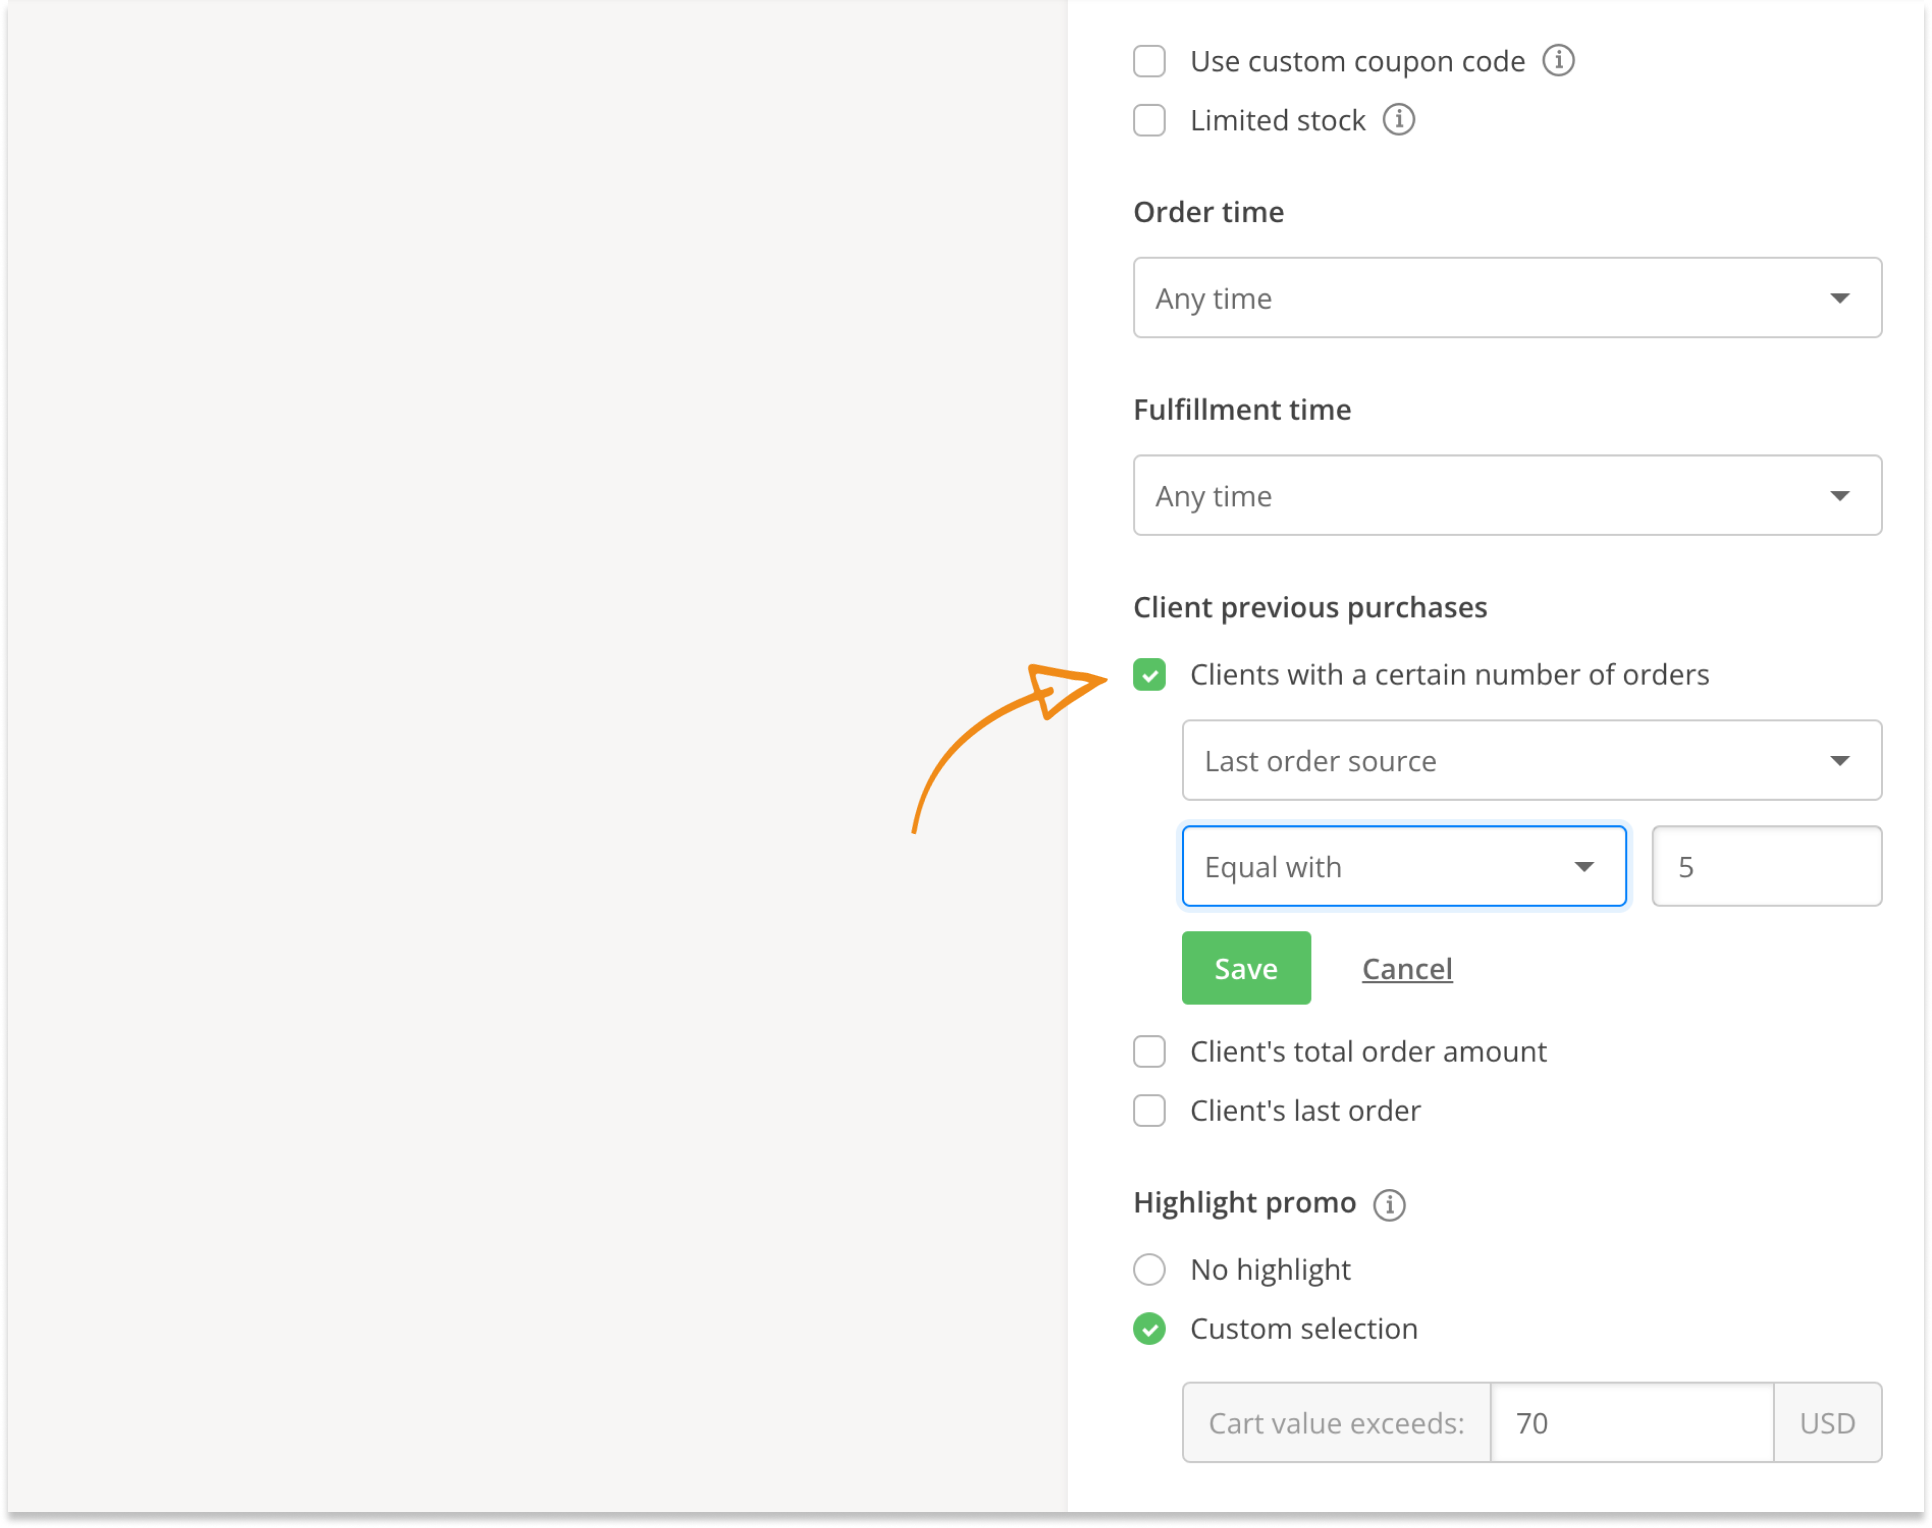Check the Limited stock option
1932x1528 pixels.
point(1149,120)
